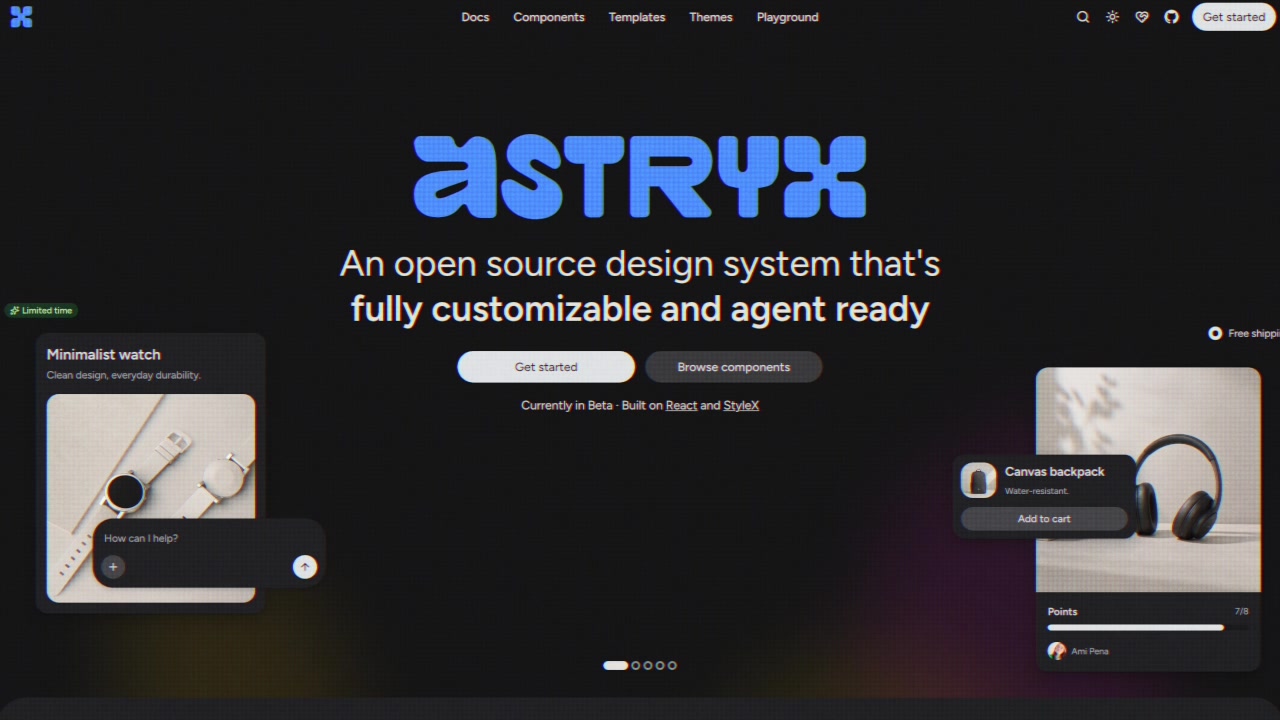Screen dimensions: 1280x720
Task: Click the large ASTRYX hero logo
Action: (x=640, y=177)
